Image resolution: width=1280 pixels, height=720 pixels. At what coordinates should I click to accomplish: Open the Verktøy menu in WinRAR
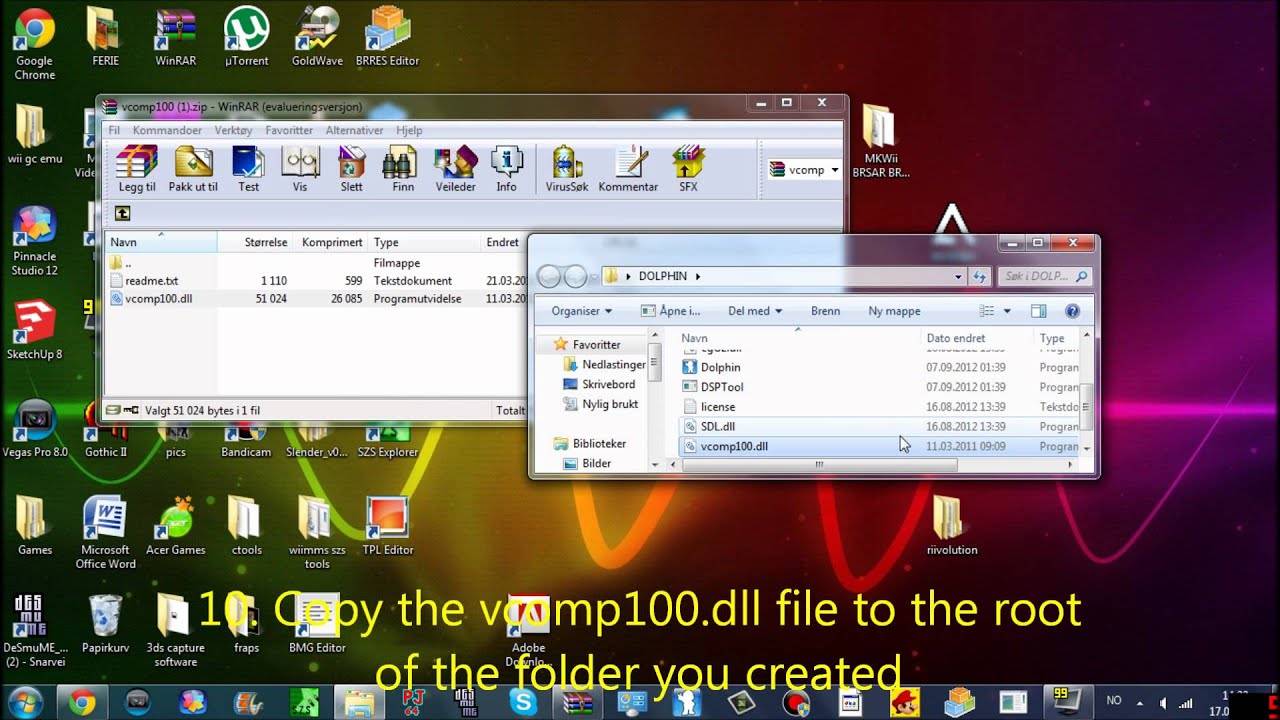tap(233, 130)
